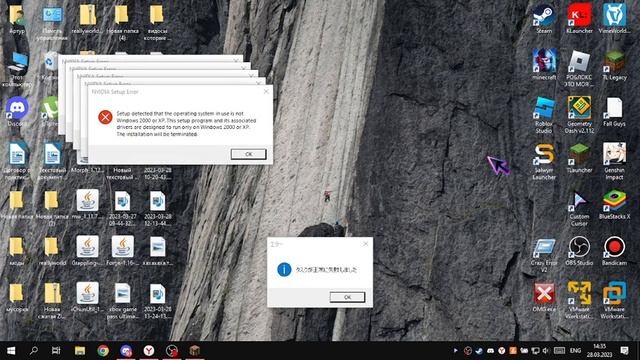
Task: Select the minecraft desktop shortcut
Action: tap(544, 65)
